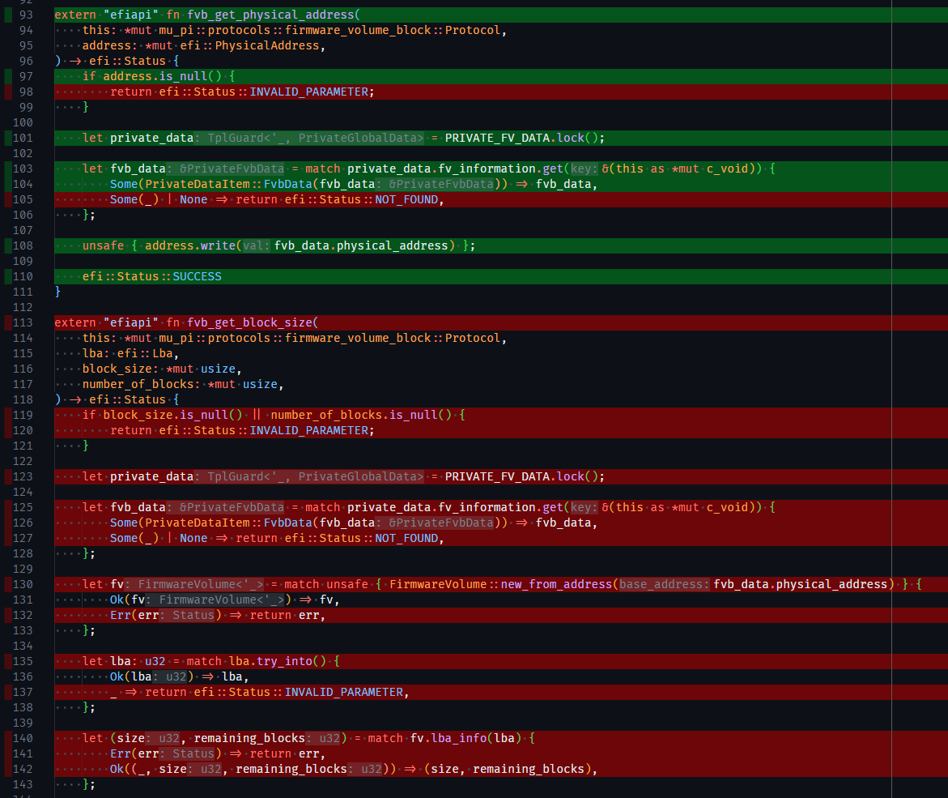948x798 pixels.
Task: Click the val: inlay hint on line 108
Action: pyautogui.click(x=256, y=246)
